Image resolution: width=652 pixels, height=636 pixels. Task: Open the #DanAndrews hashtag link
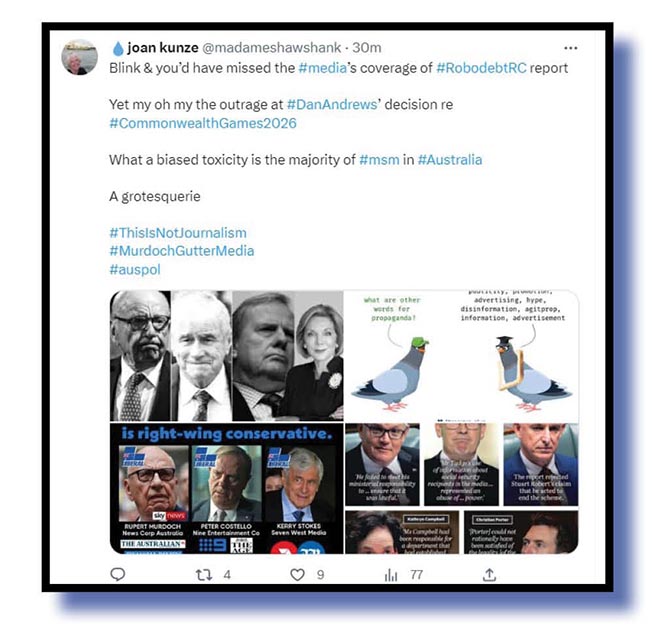coord(332,104)
